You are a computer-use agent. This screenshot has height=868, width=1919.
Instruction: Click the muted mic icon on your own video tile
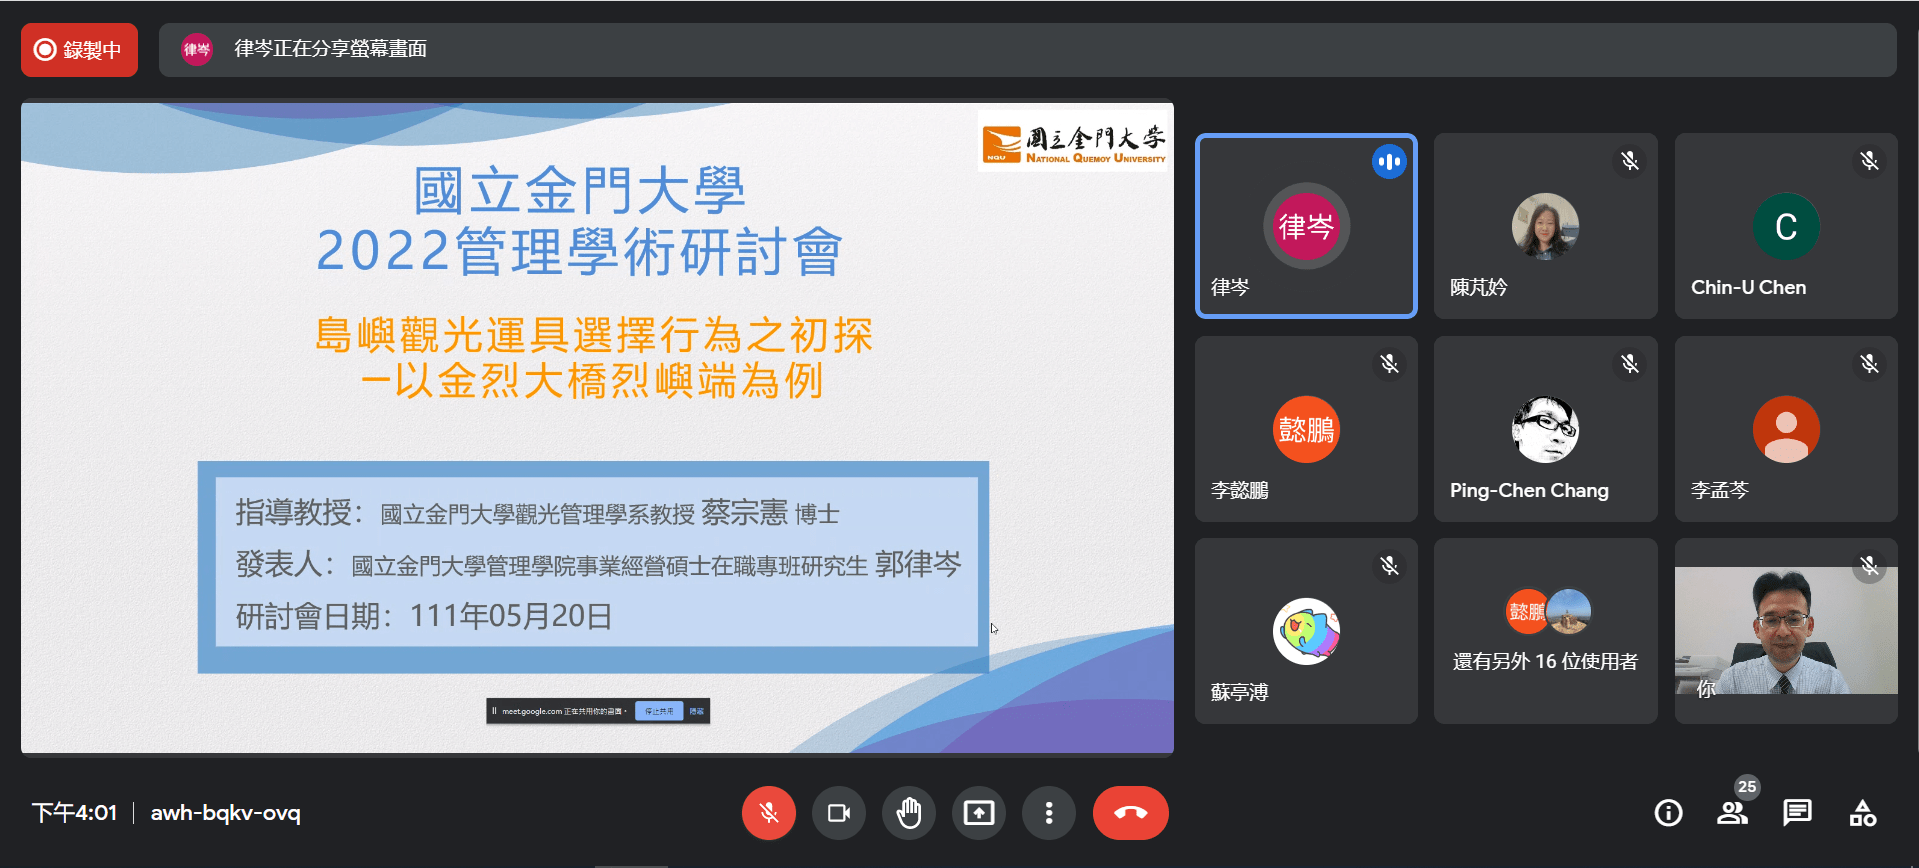point(1870,566)
